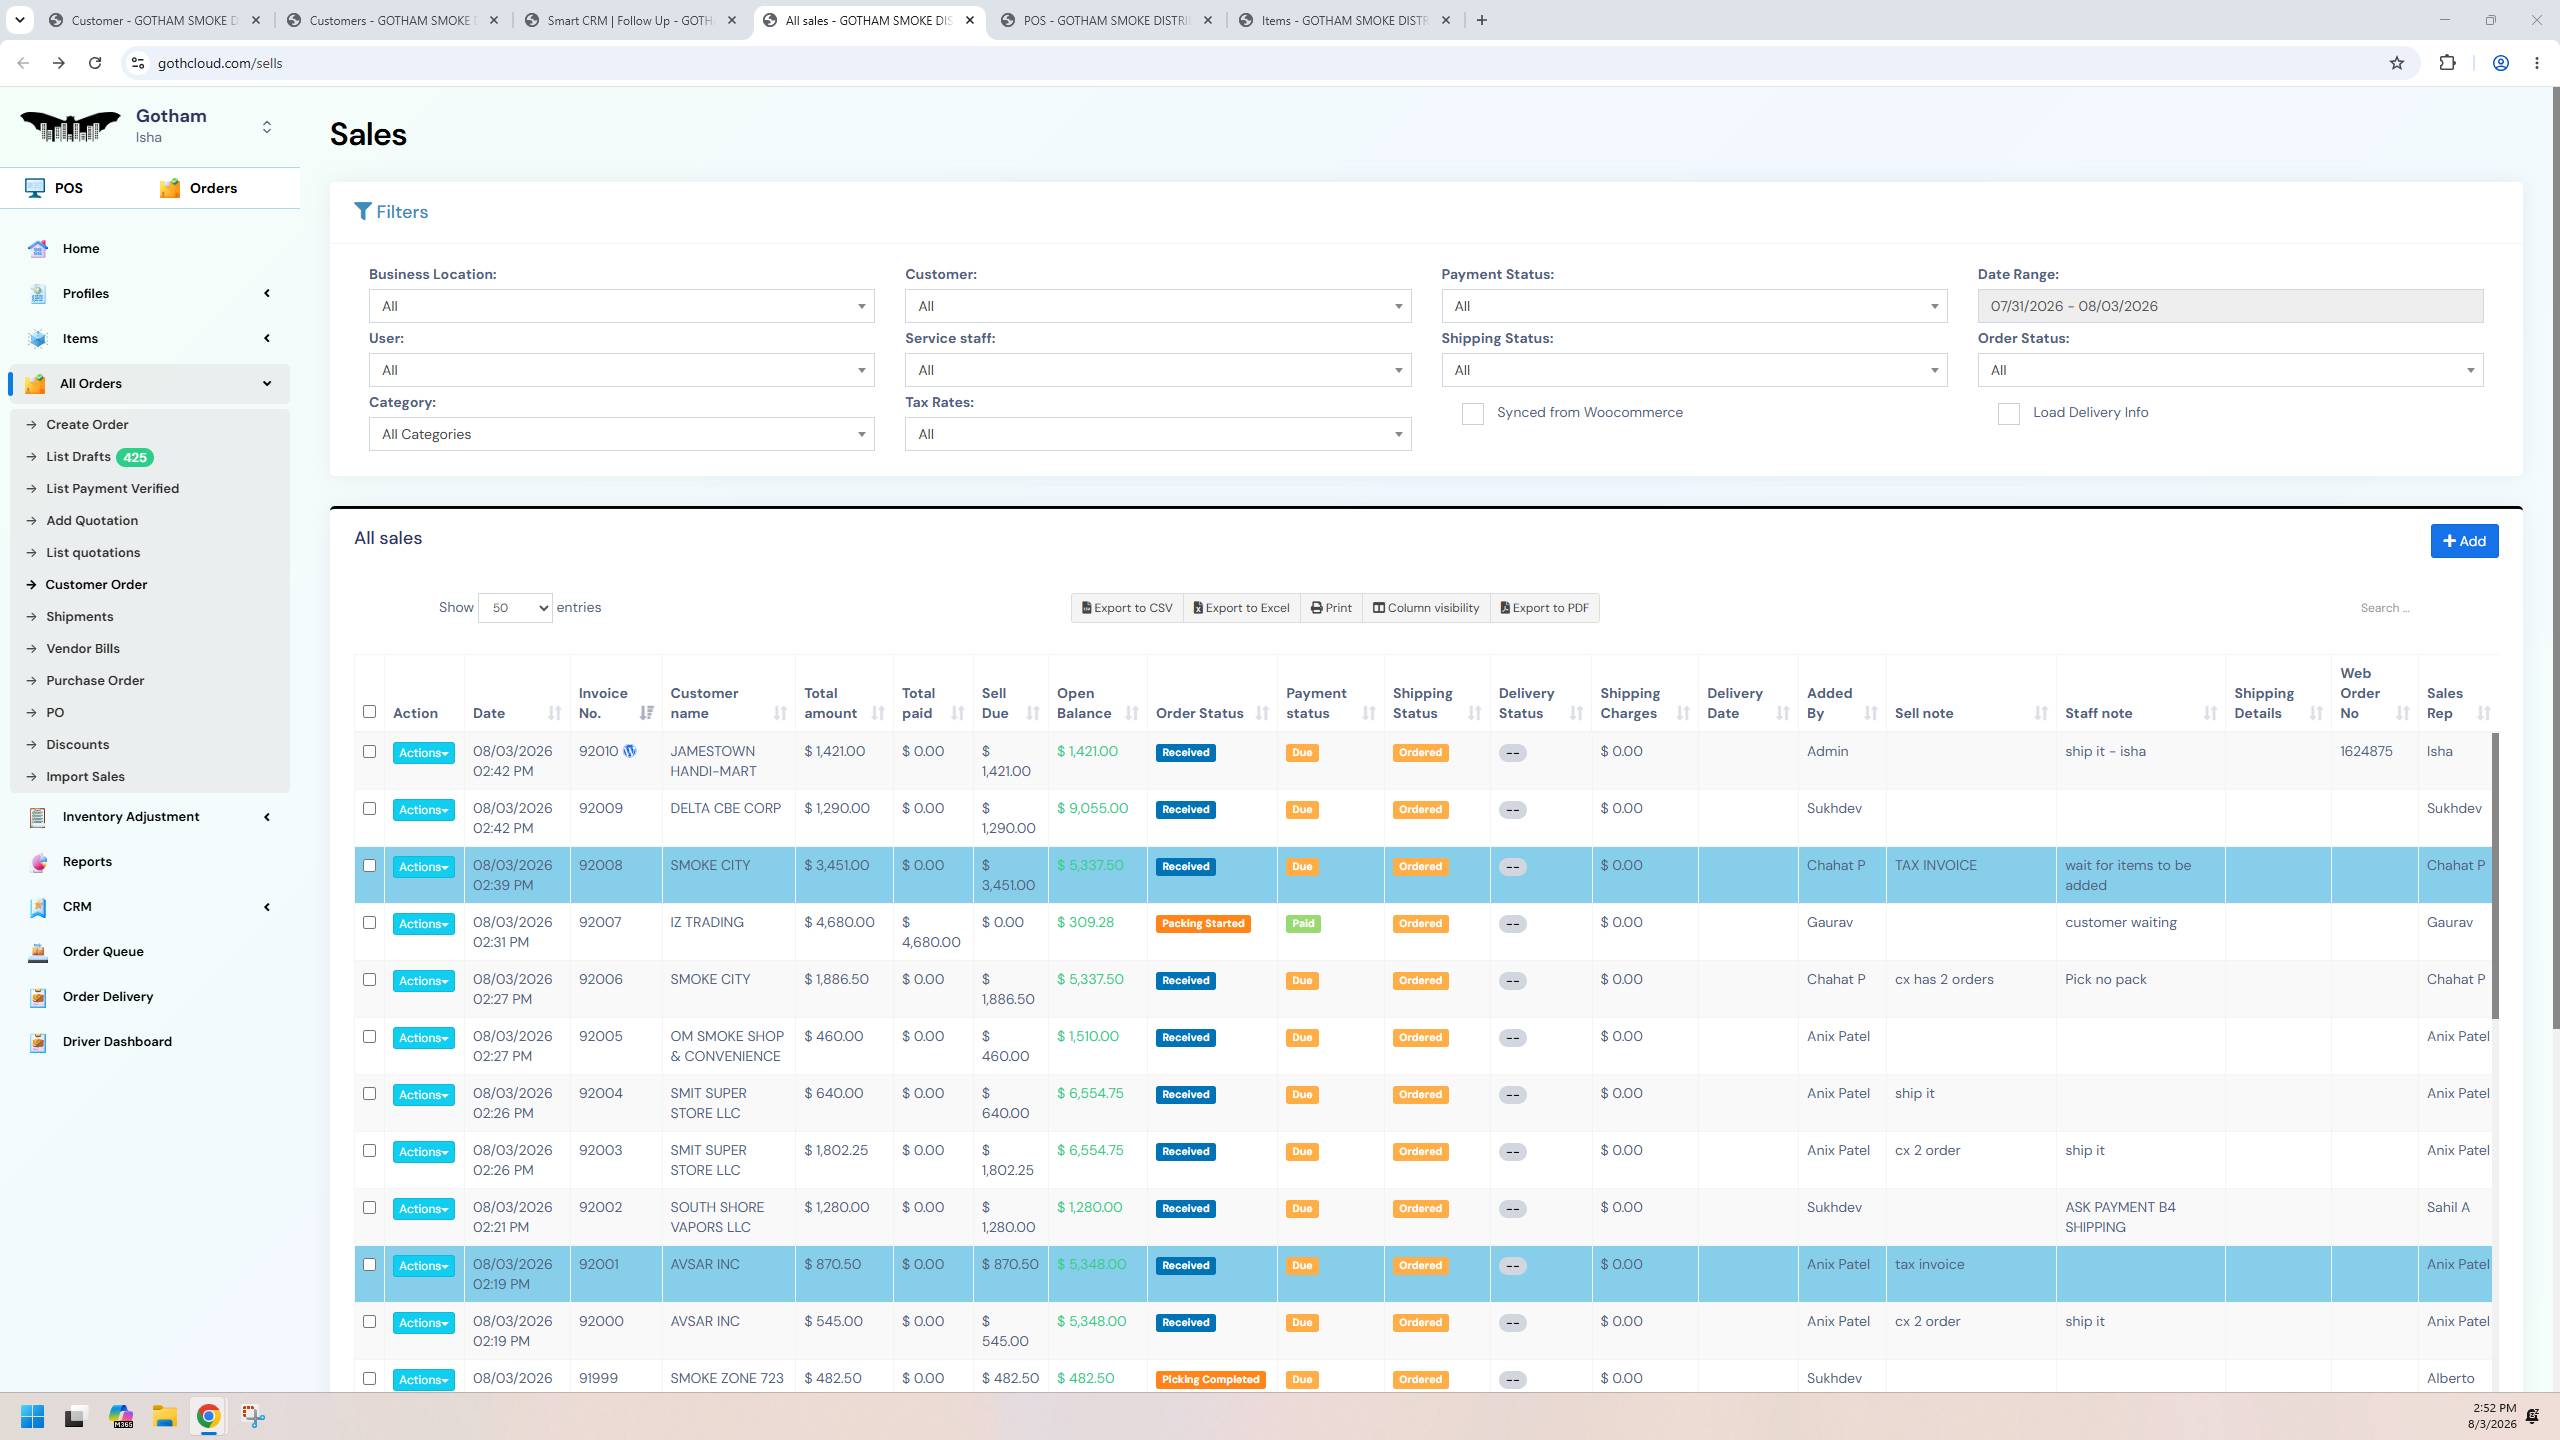The height and width of the screenshot is (1440, 2560).
Task: Check the Load Delivery Info box
Action: (x=2008, y=414)
